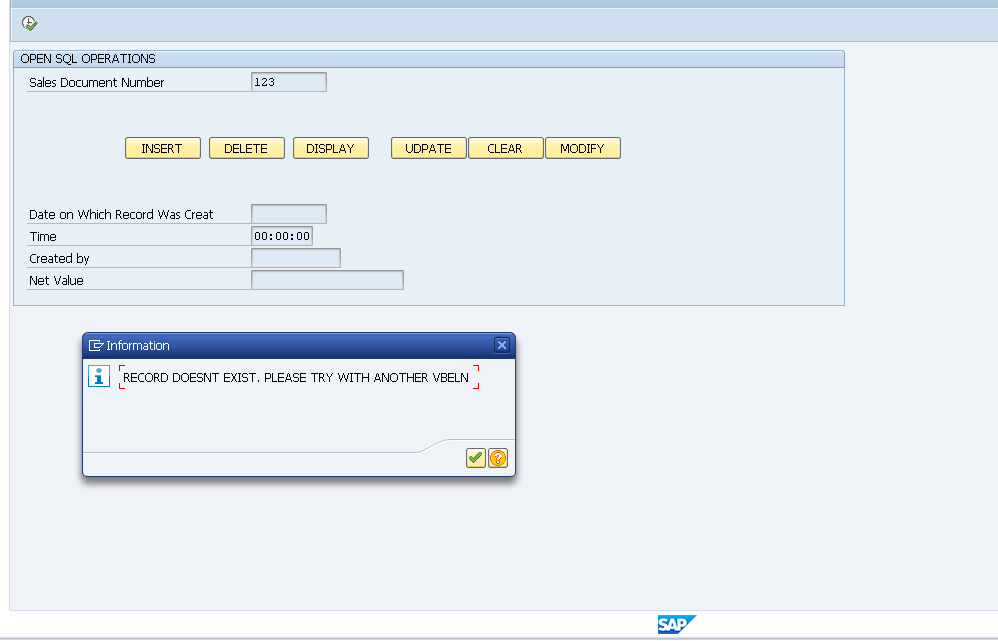
Task: Click the dialog title bar icon beside Information
Action: click(95, 345)
